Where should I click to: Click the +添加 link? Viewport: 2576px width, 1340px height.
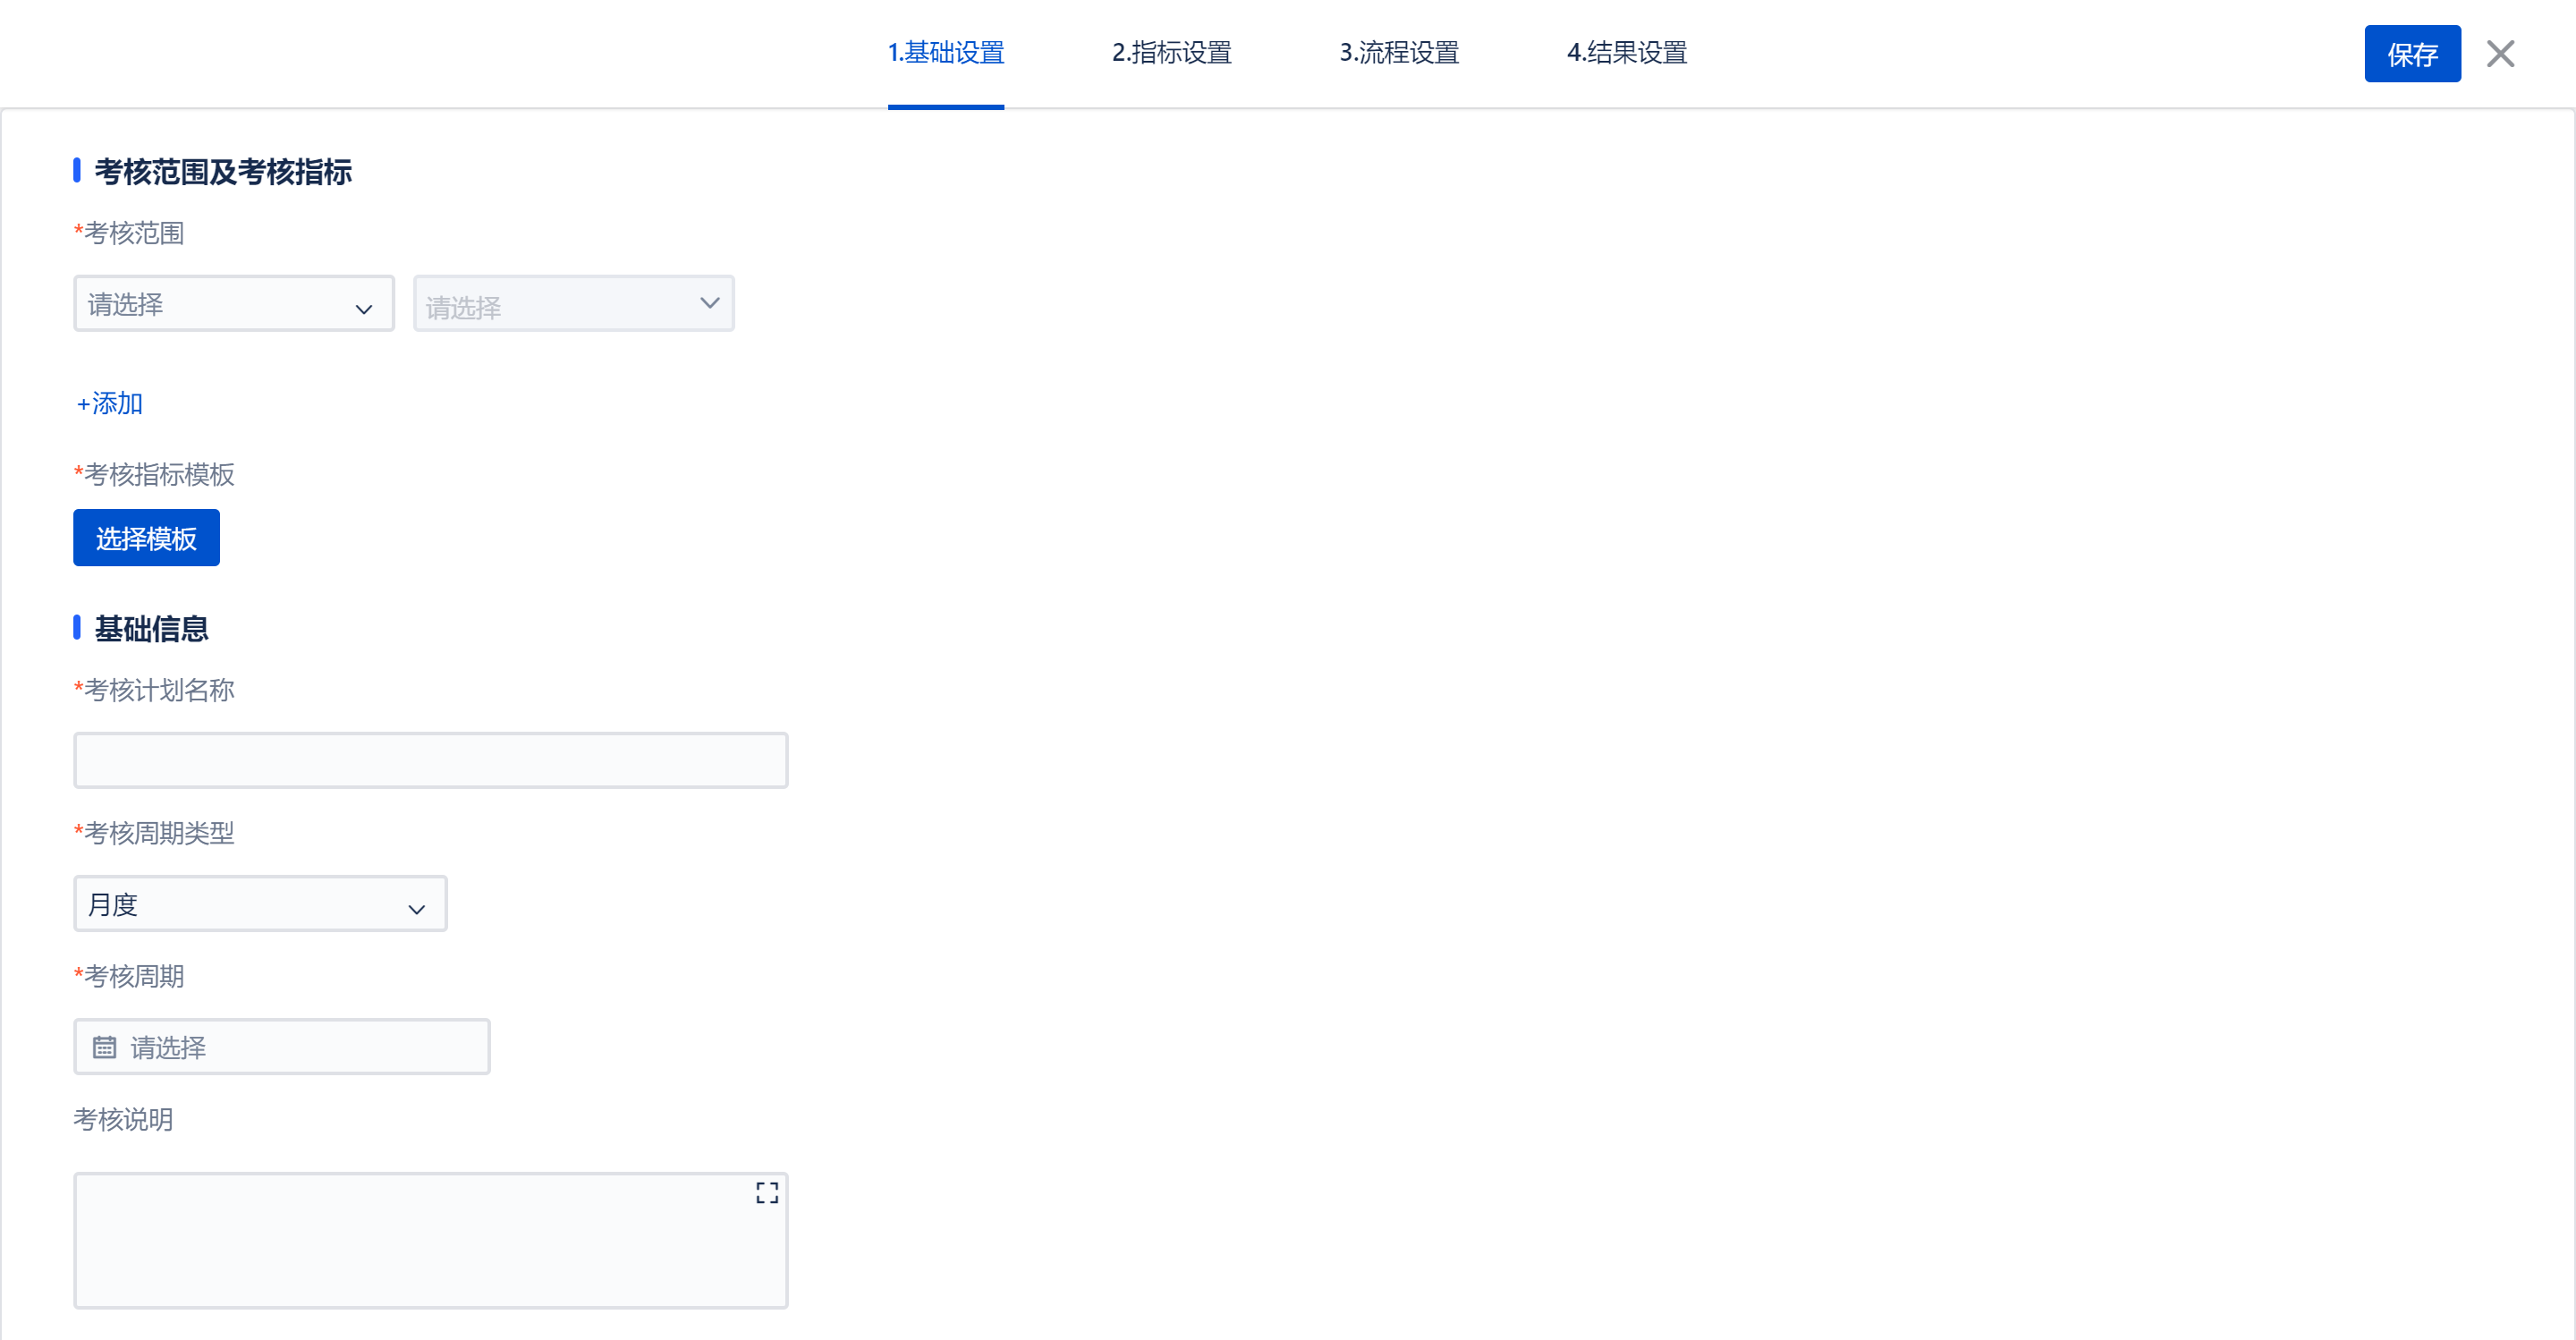(109, 403)
